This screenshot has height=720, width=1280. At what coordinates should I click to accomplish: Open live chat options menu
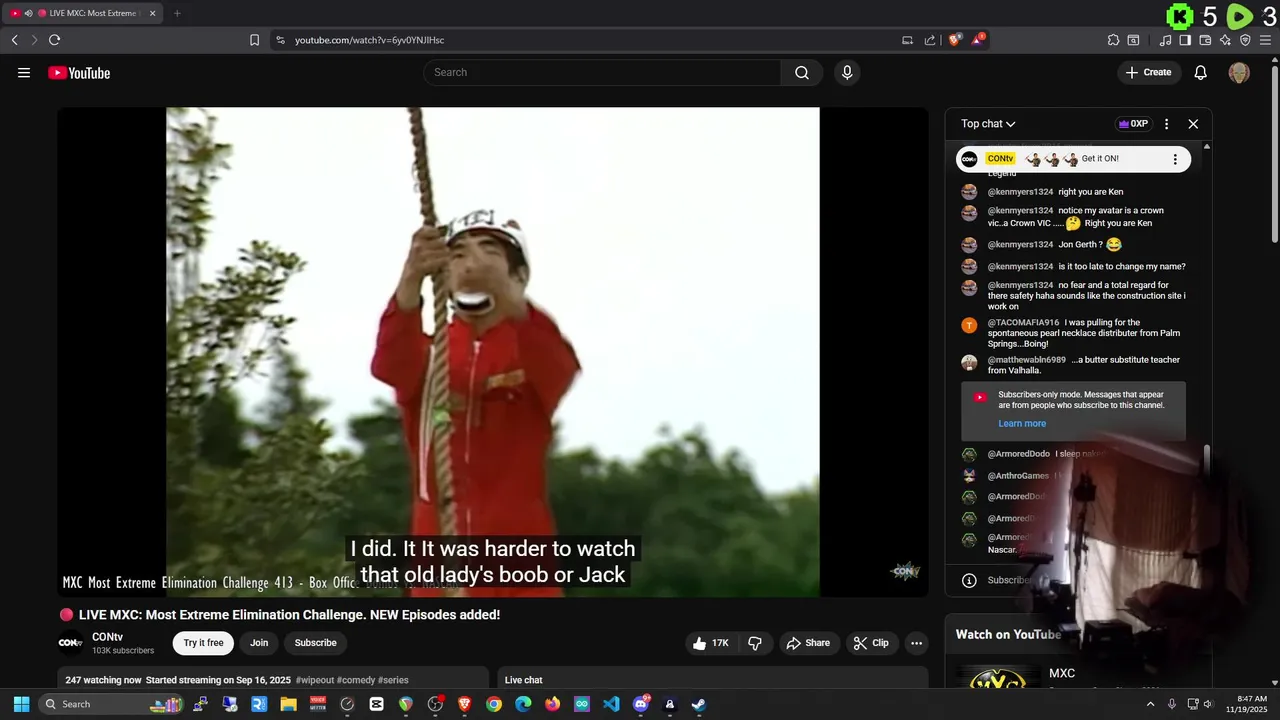1166,124
